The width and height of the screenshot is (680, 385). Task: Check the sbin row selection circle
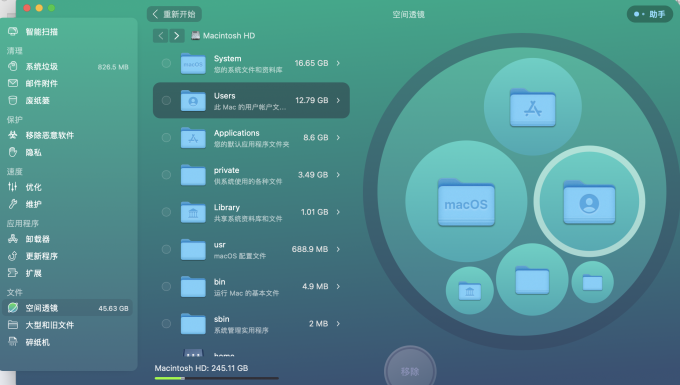(166, 324)
